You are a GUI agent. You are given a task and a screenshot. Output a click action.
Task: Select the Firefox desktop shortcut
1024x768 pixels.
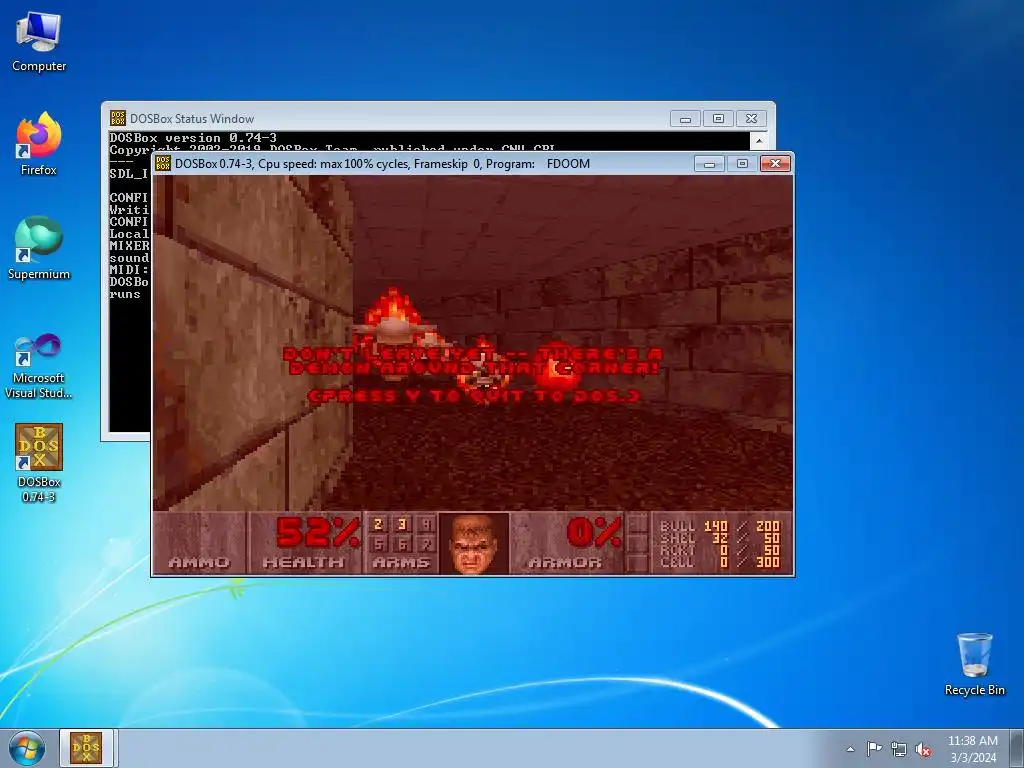pyautogui.click(x=39, y=144)
